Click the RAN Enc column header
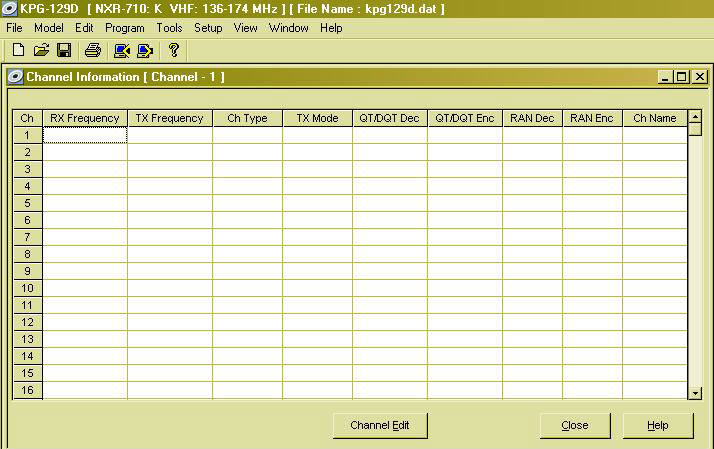The image size is (714, 449). point(592,118)
